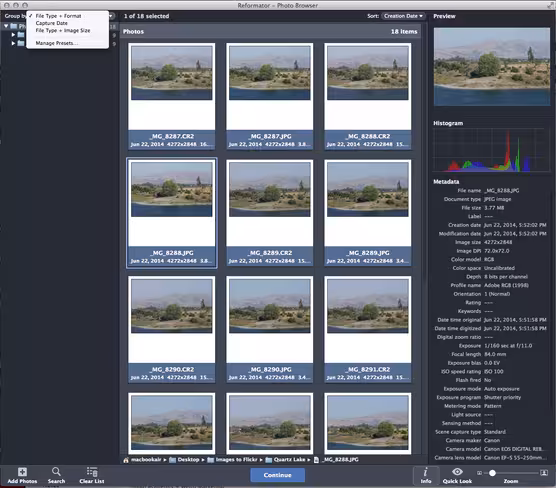
Task: Click the home icon in path bar
Action: (126, 460)
